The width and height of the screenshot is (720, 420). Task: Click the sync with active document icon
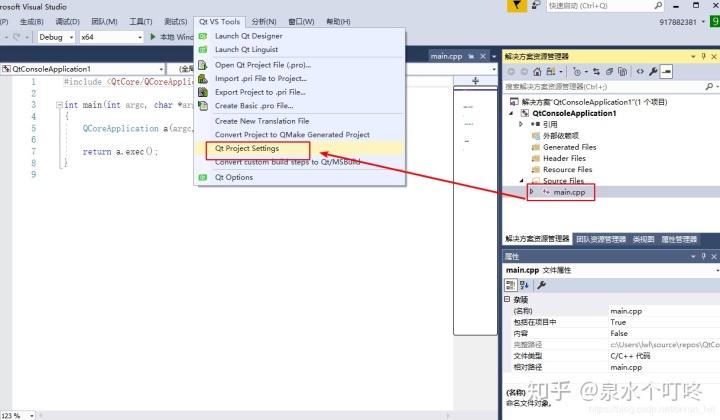coord(596,72)
